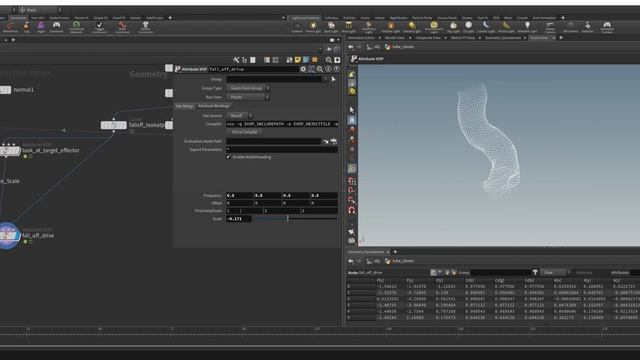Viewport: 640px width, 360px height.
Task: Click the Constraints Network shelf tool
Action: (76, 27)
